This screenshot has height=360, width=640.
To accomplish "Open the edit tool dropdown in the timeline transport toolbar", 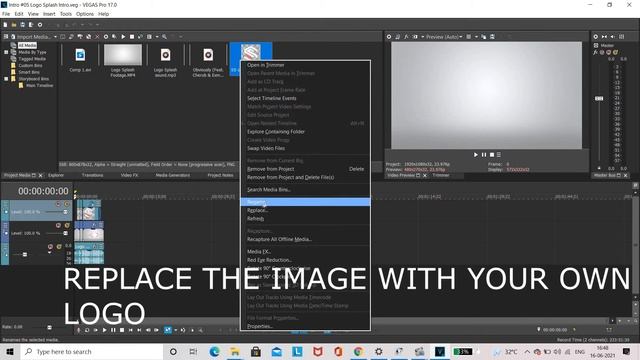I will [x=176, y=330].
